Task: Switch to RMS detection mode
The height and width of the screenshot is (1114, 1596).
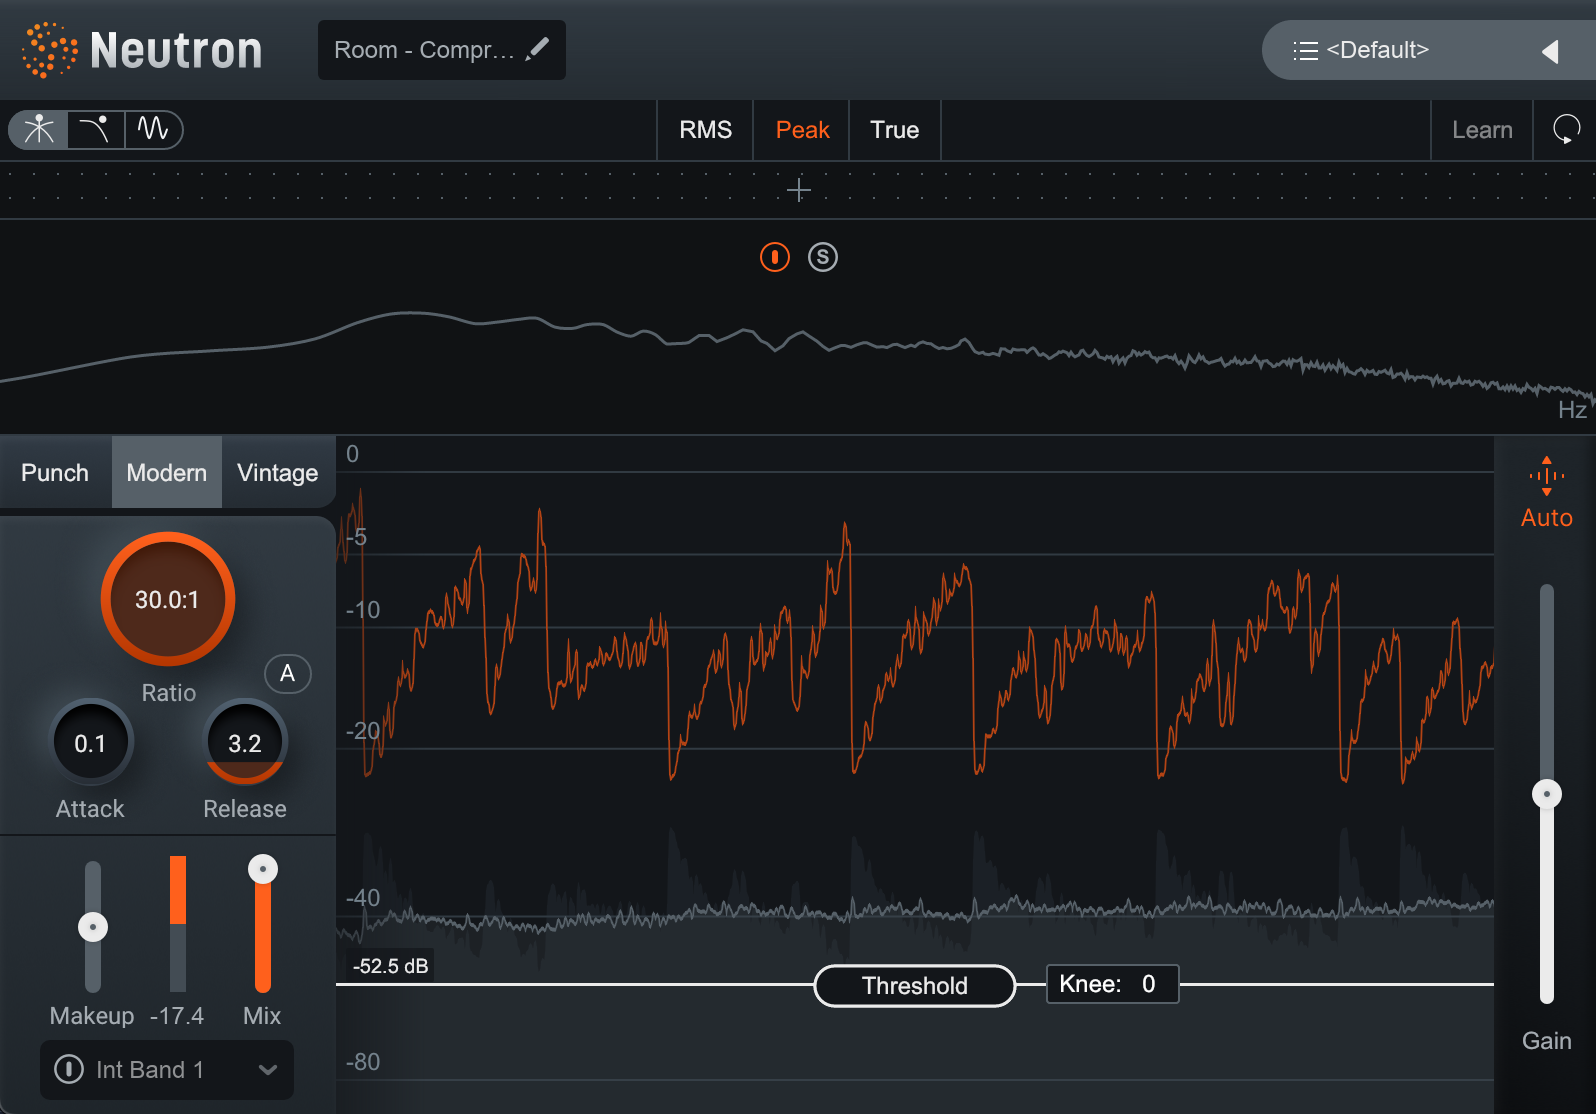Action: click(706, 130)
